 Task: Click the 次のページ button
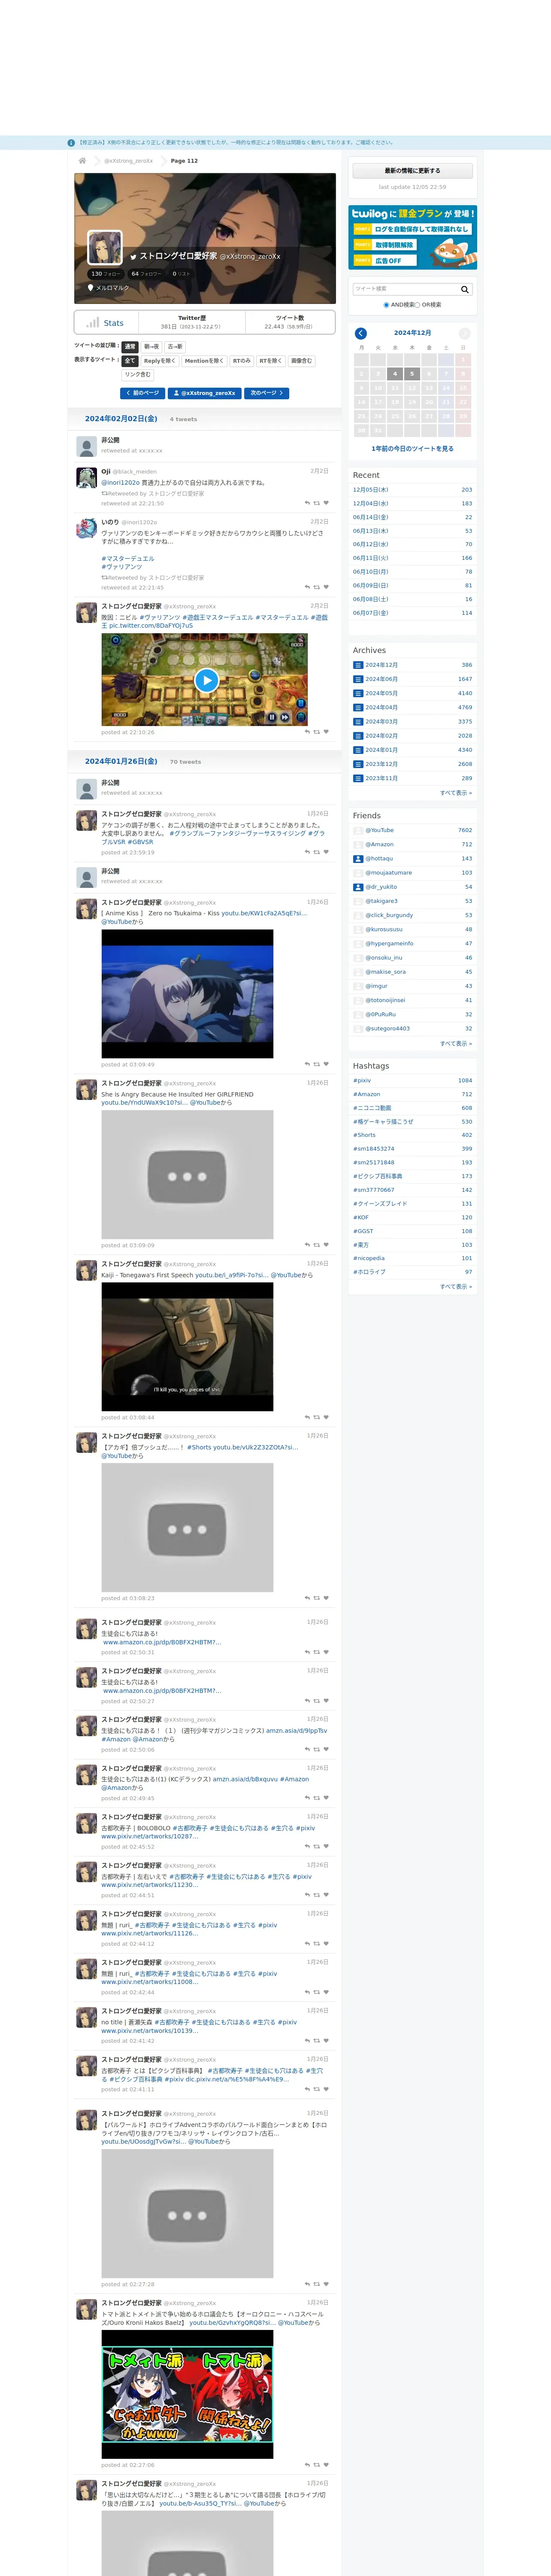pyautogui.click(x=267, y=393)
